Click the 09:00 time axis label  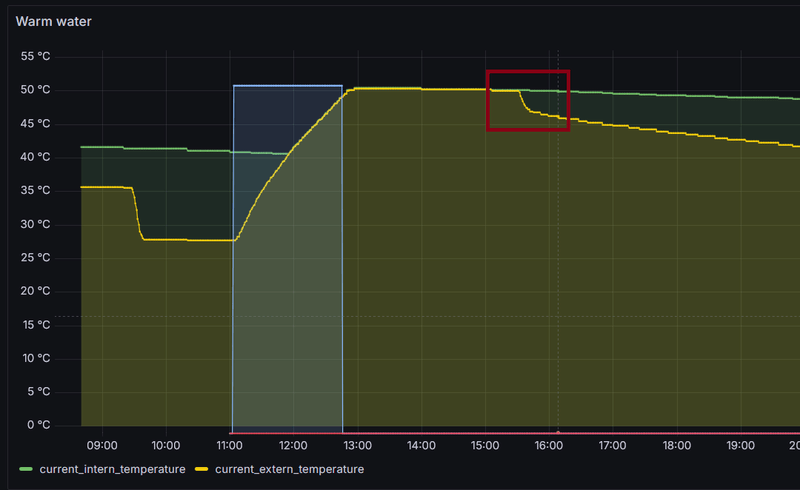click(x=102, y=446)
